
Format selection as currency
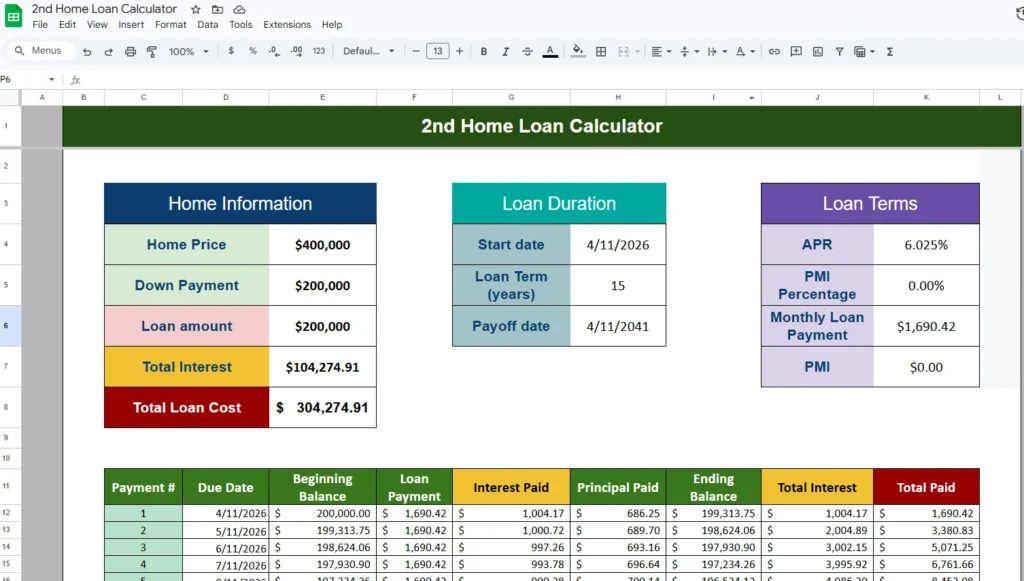coord(231,51)
